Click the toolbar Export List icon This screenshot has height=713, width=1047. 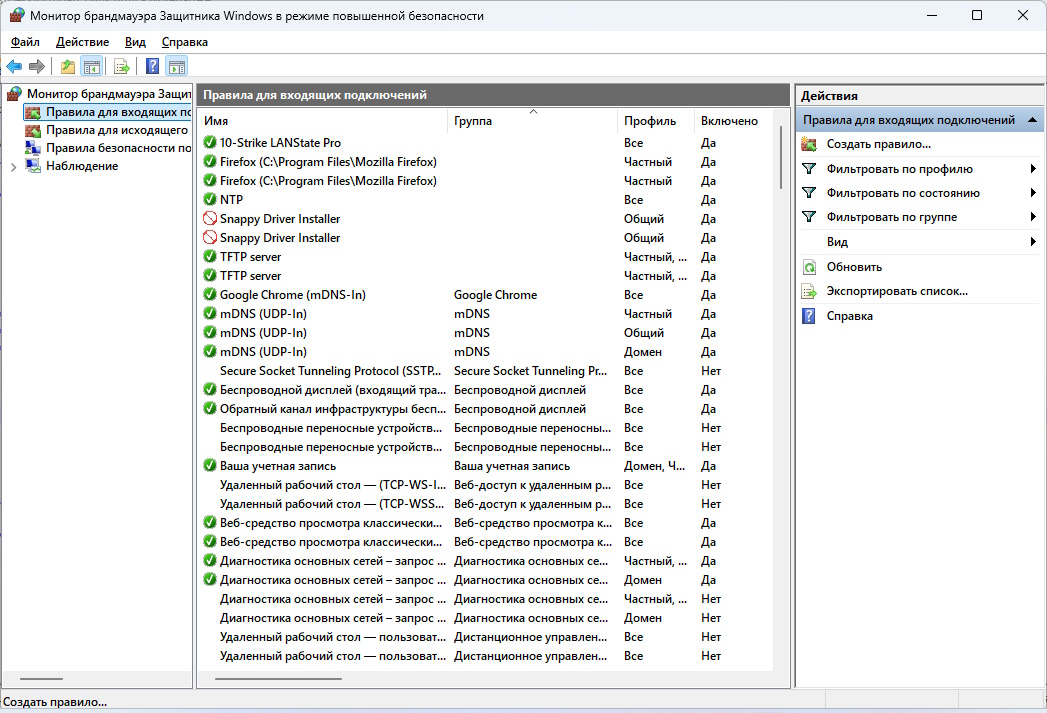point(121,67)
